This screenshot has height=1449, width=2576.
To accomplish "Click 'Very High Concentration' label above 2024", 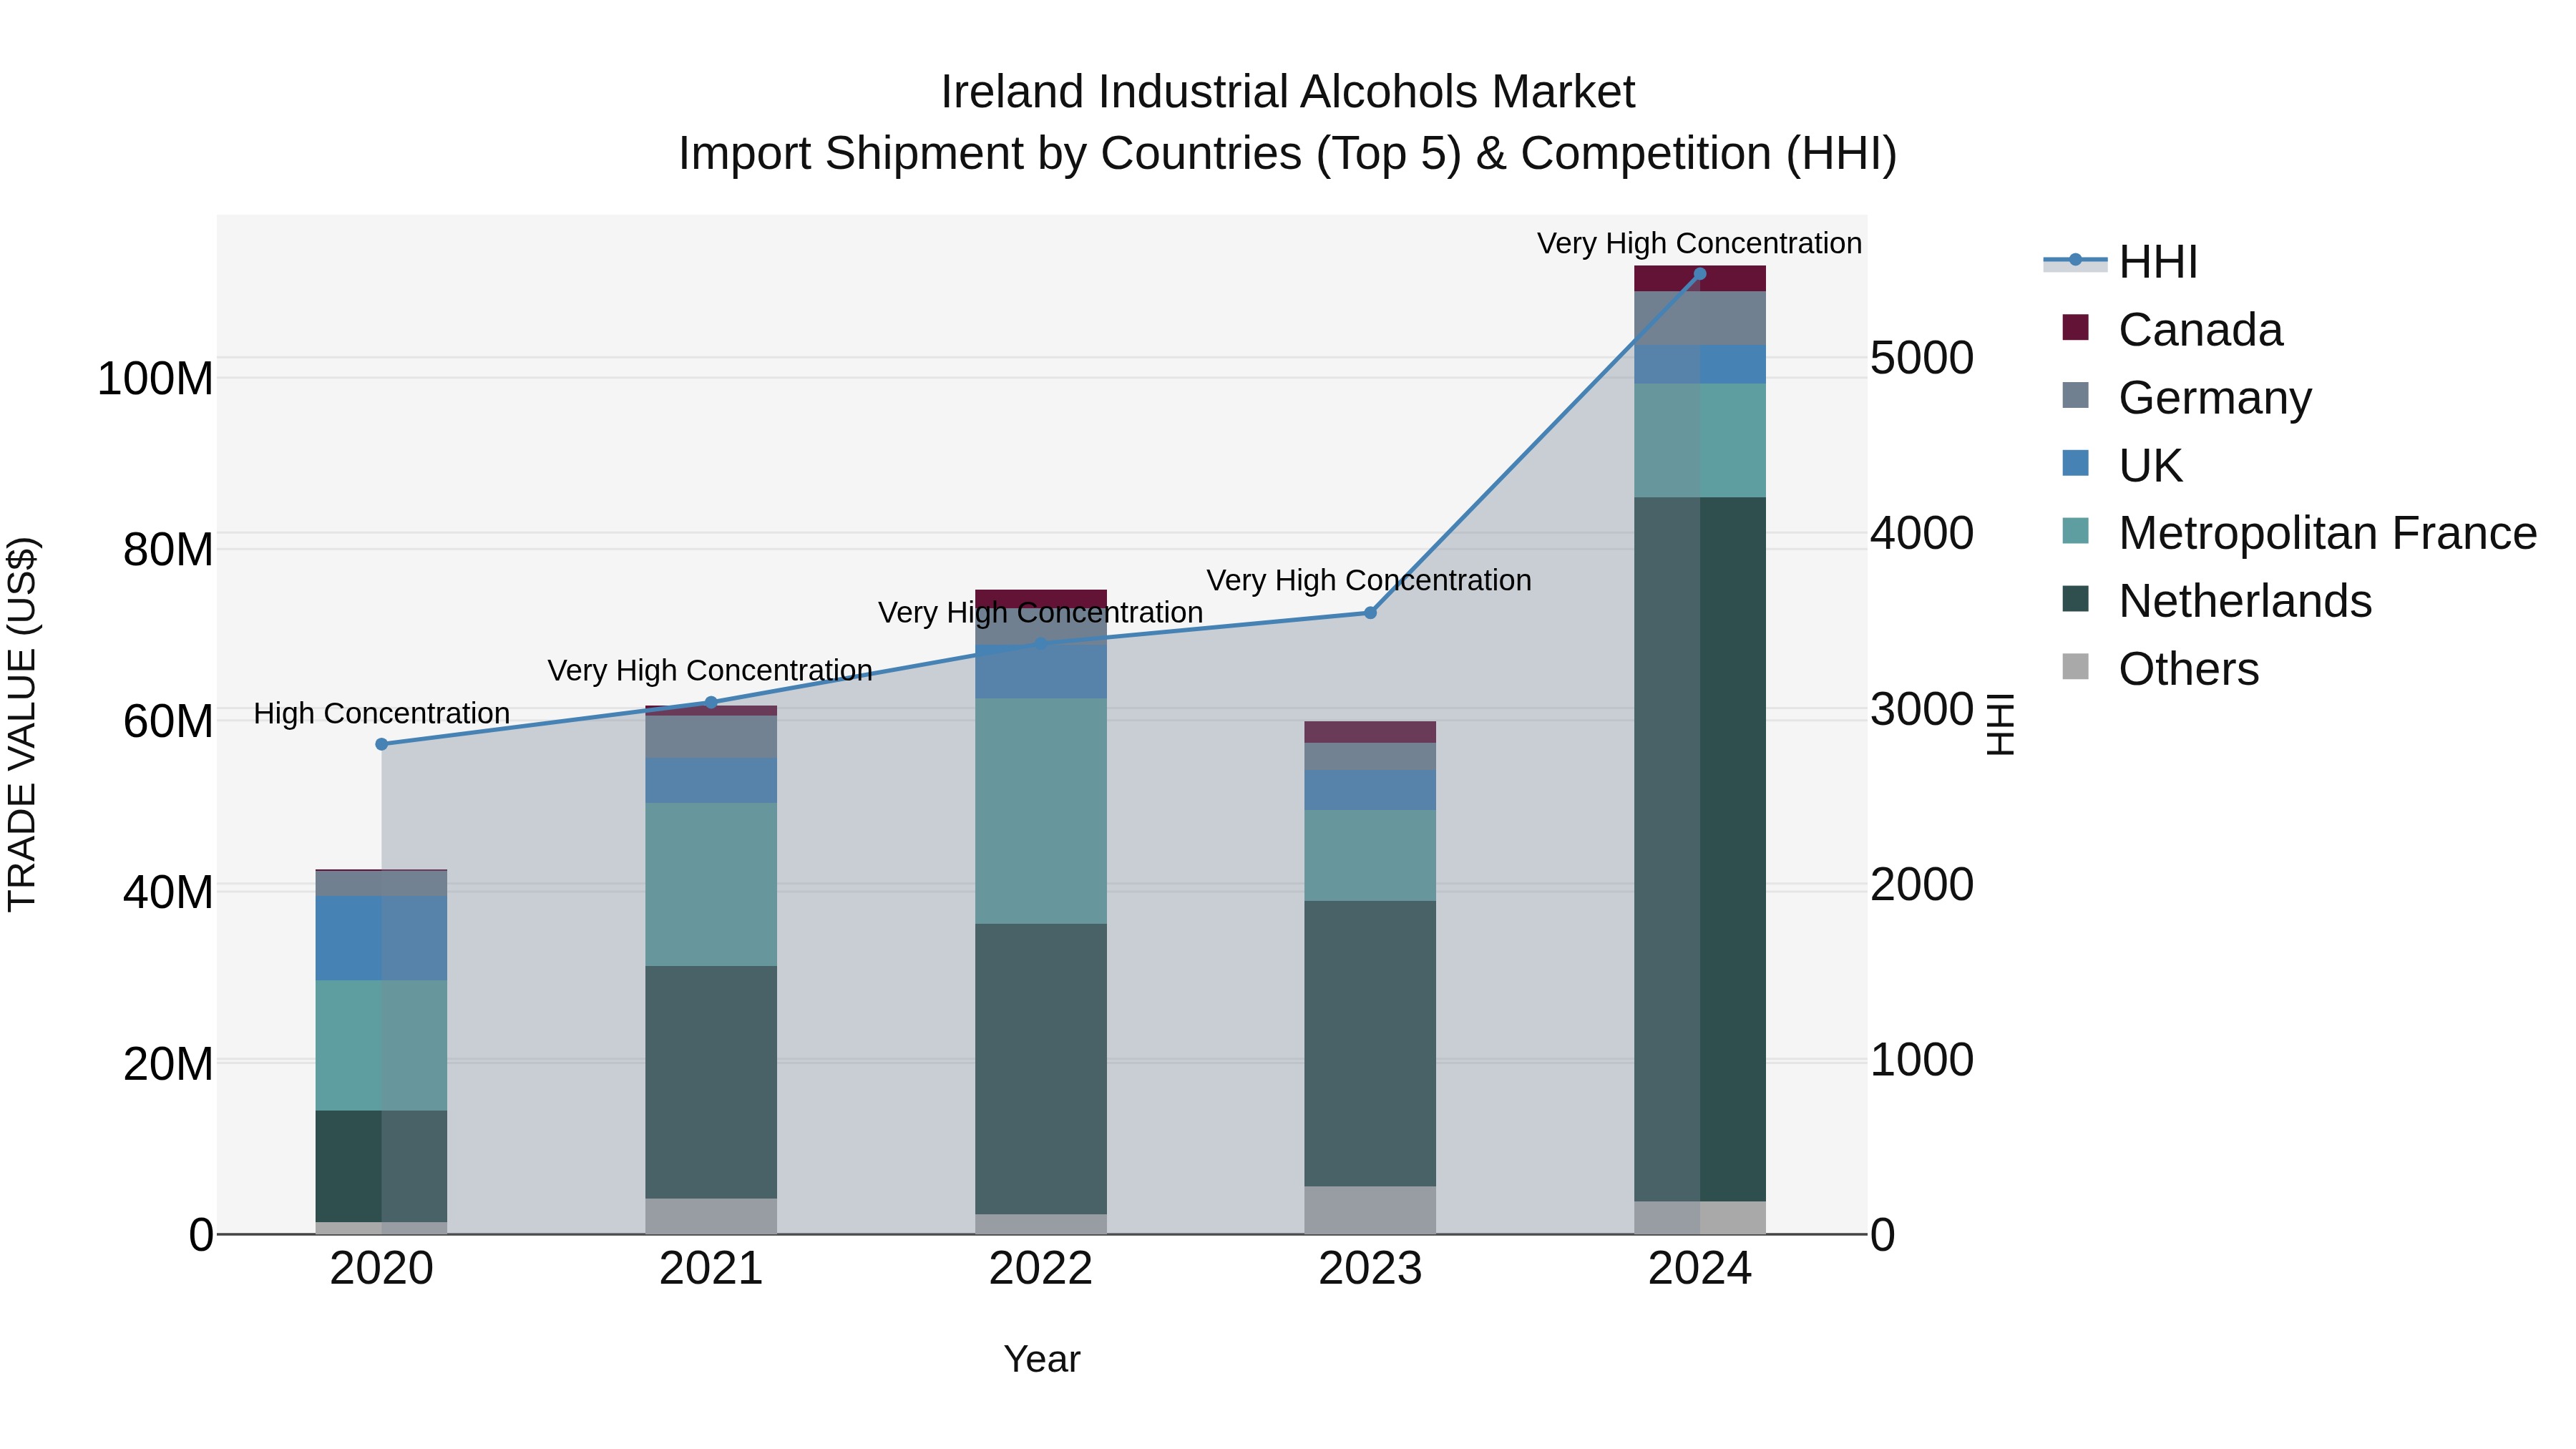I will (1699, 243).
